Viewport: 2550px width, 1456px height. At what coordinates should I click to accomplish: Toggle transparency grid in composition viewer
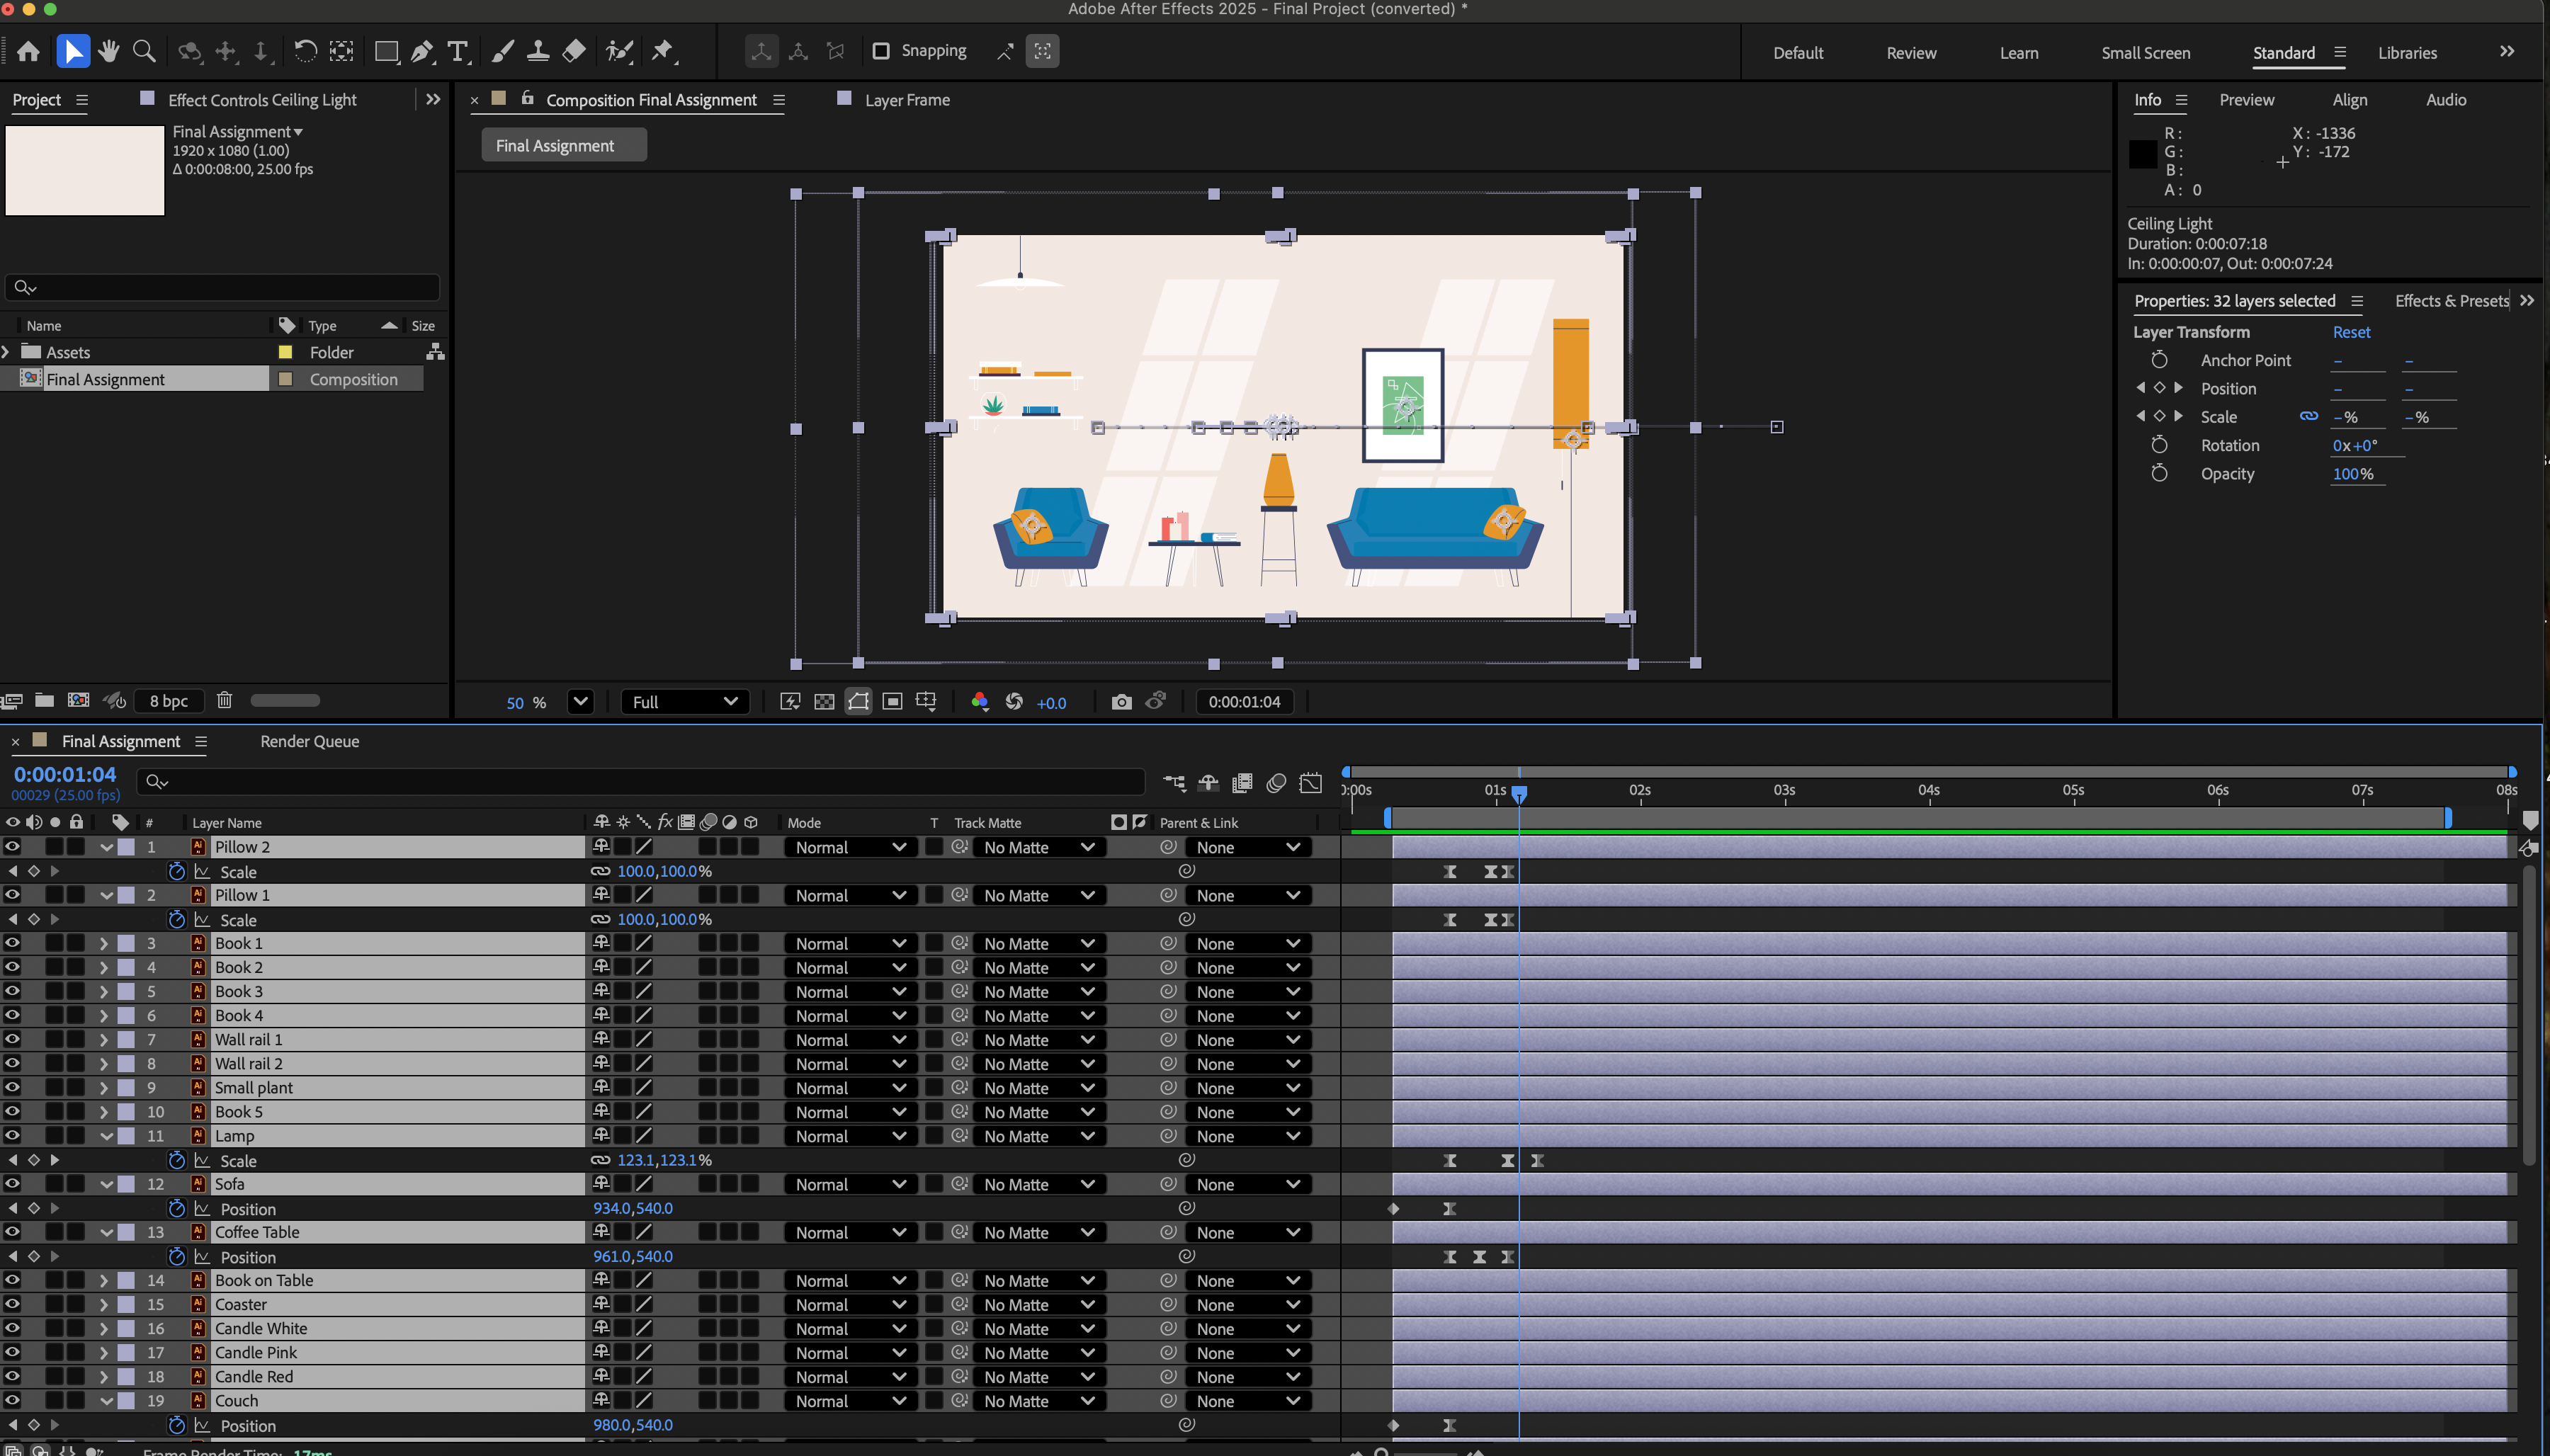coord(824,702)
